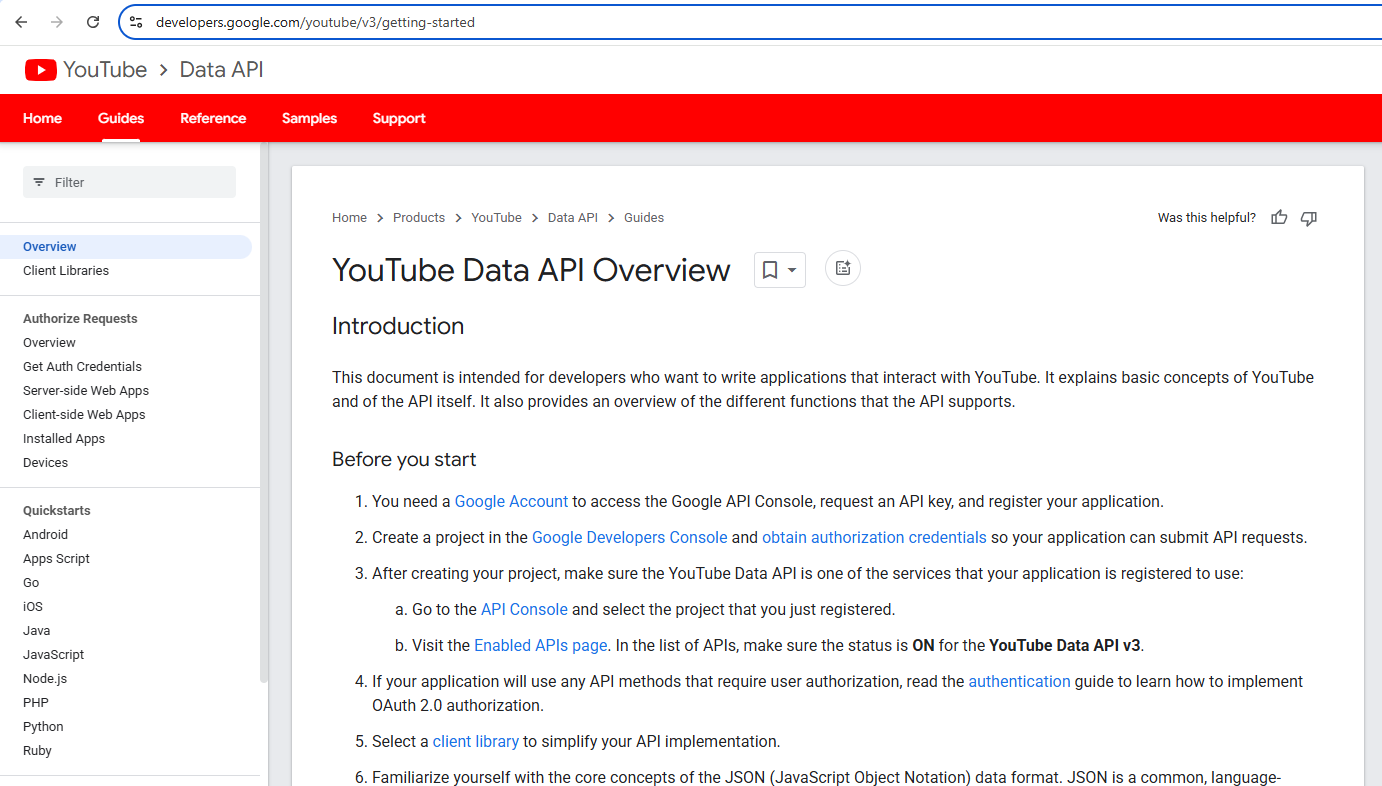Screen dimensions: 1382x786
Task: Open the authentication guide link
Action: tap(1019, 681)
